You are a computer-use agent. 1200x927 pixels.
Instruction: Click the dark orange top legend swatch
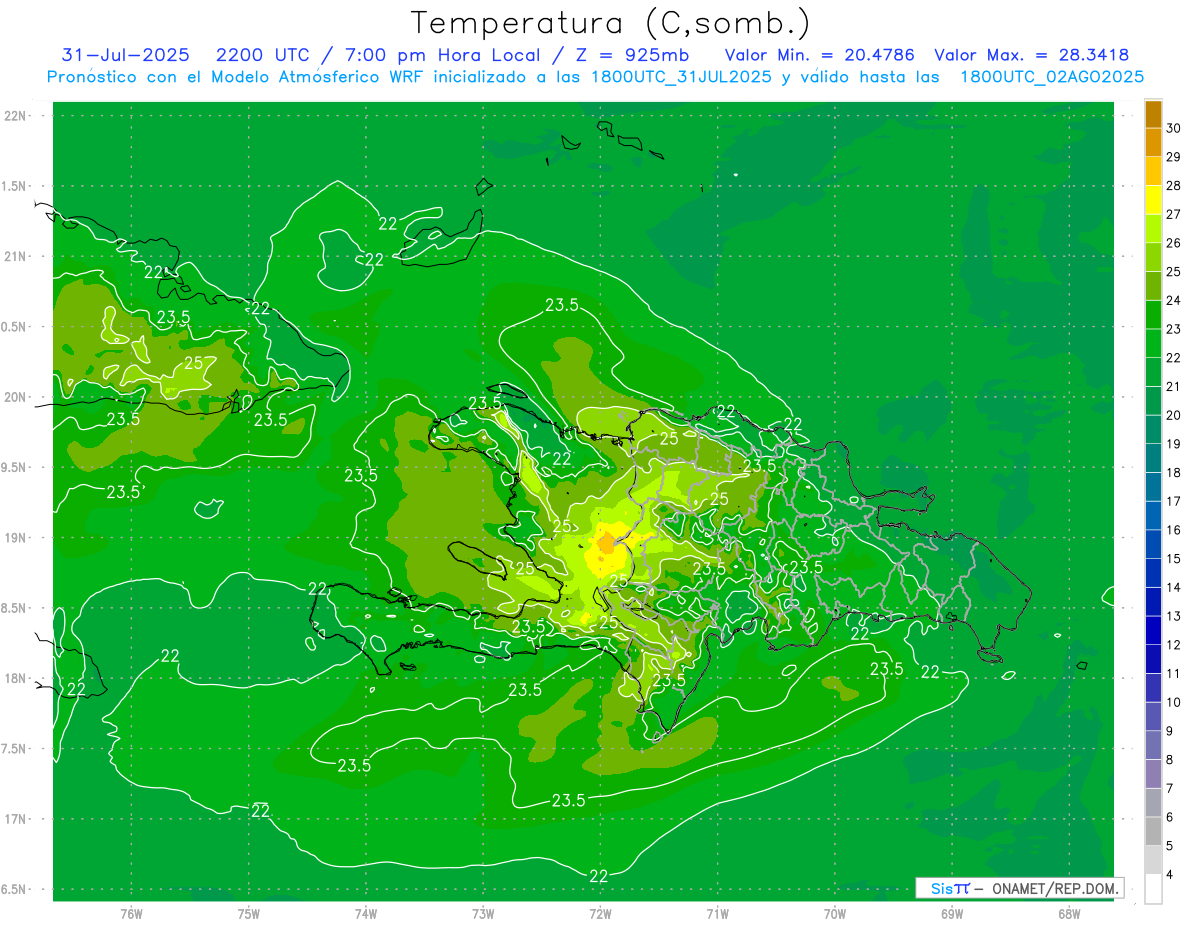[x=1153, y=114]
